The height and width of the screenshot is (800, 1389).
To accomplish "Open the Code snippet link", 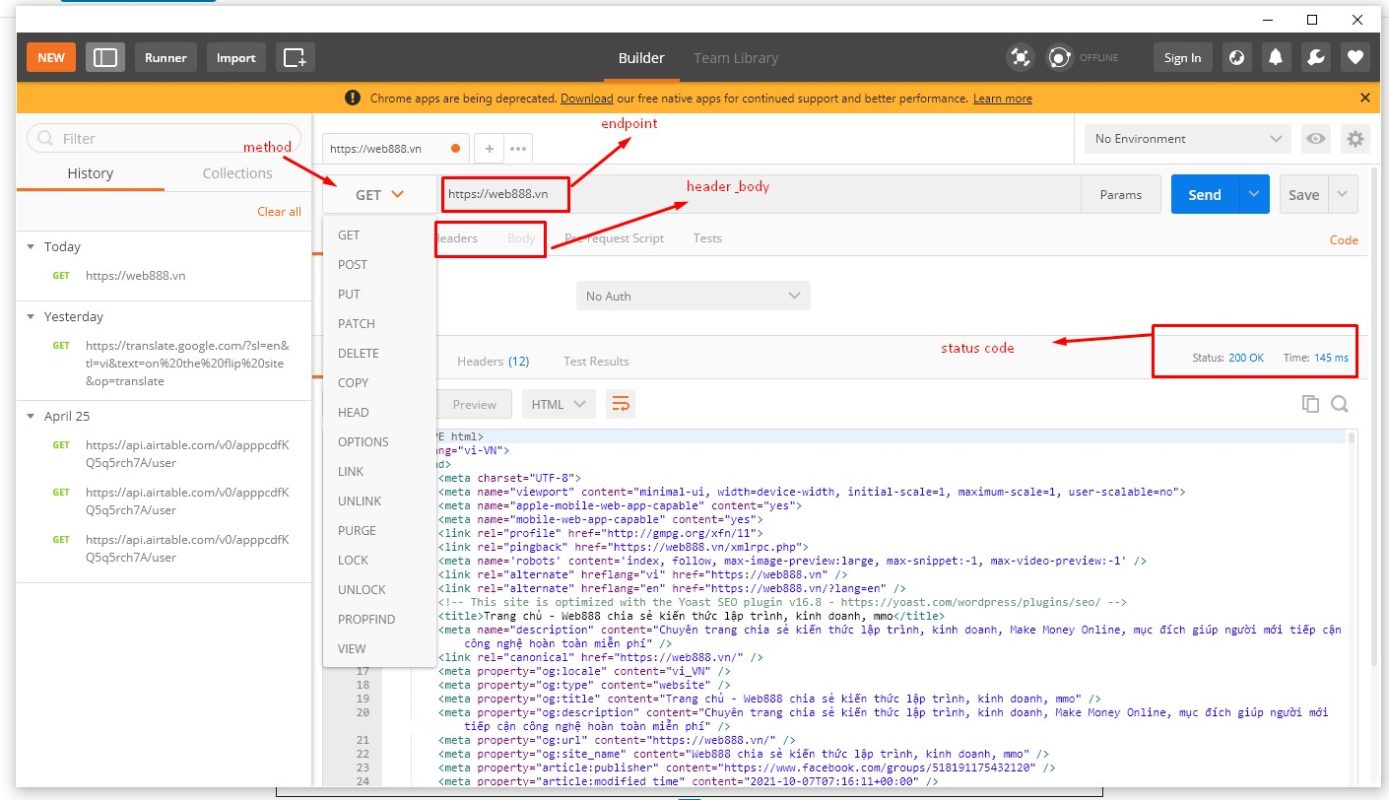I will (x=1344, y=239).
